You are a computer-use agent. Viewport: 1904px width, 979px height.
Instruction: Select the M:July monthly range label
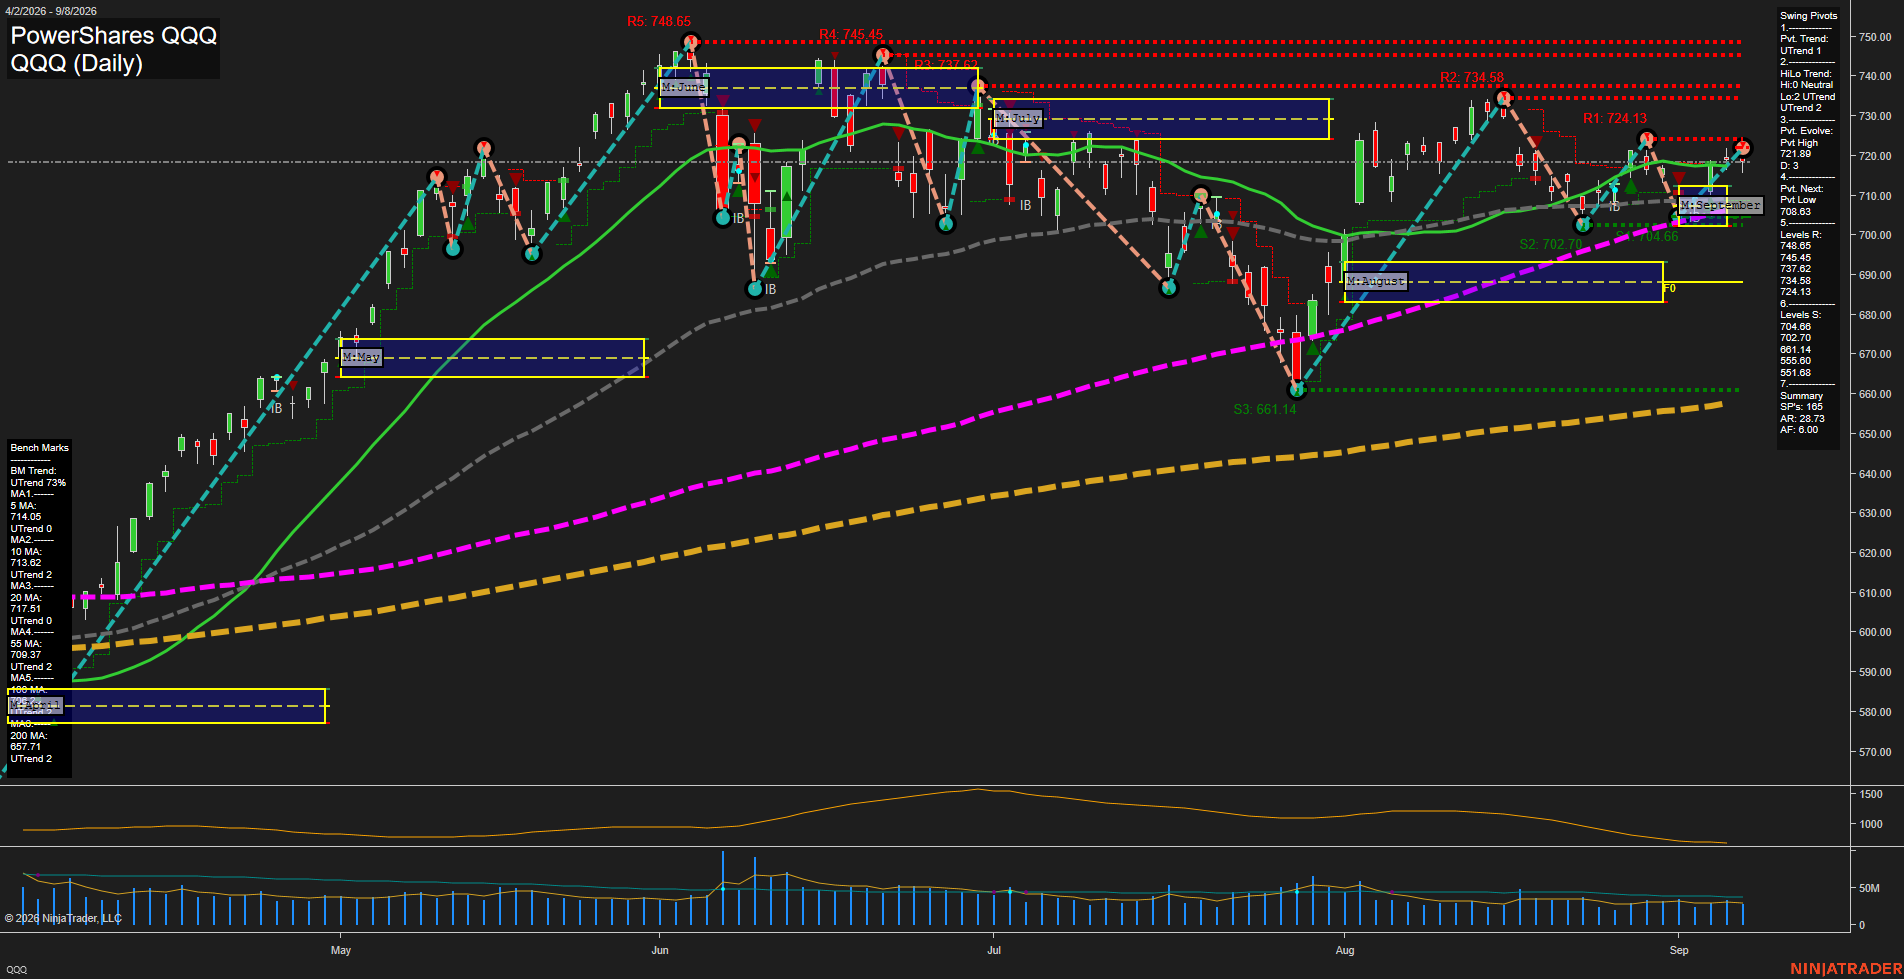1018,118
